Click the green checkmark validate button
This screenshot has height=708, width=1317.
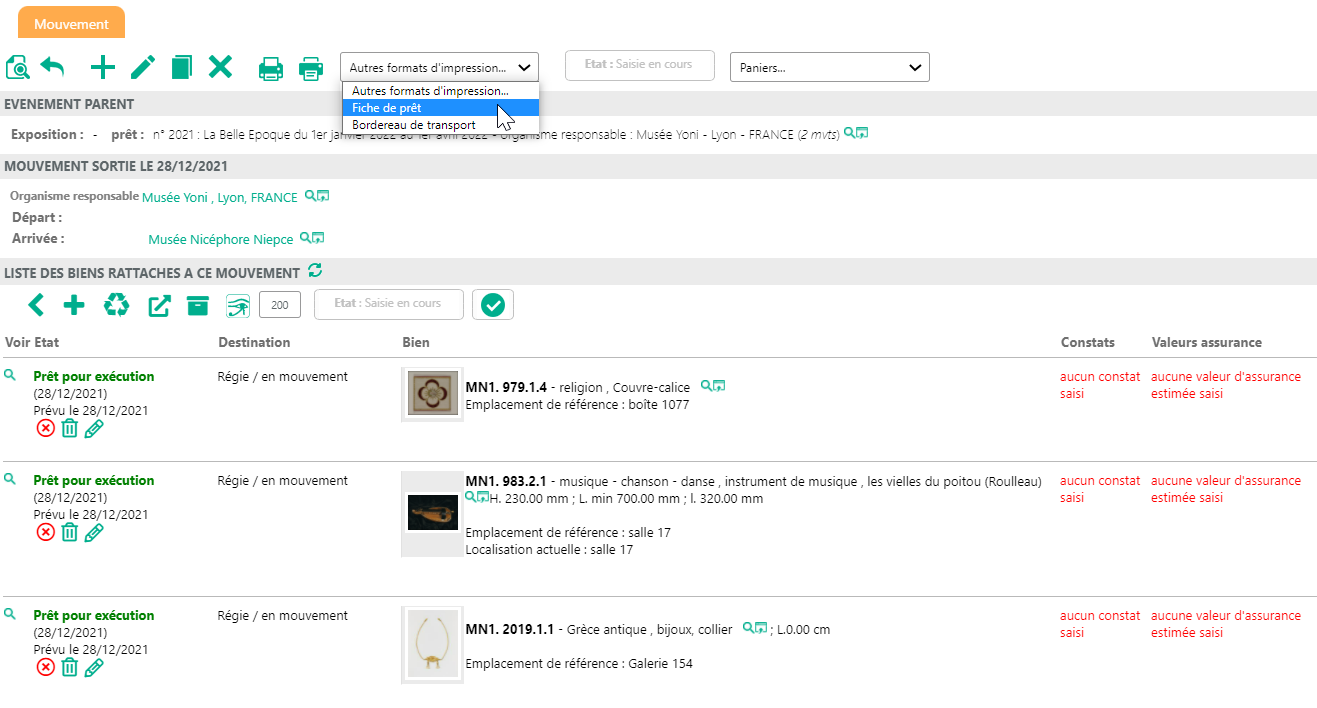pyautogui.click(x=493, y=306)
